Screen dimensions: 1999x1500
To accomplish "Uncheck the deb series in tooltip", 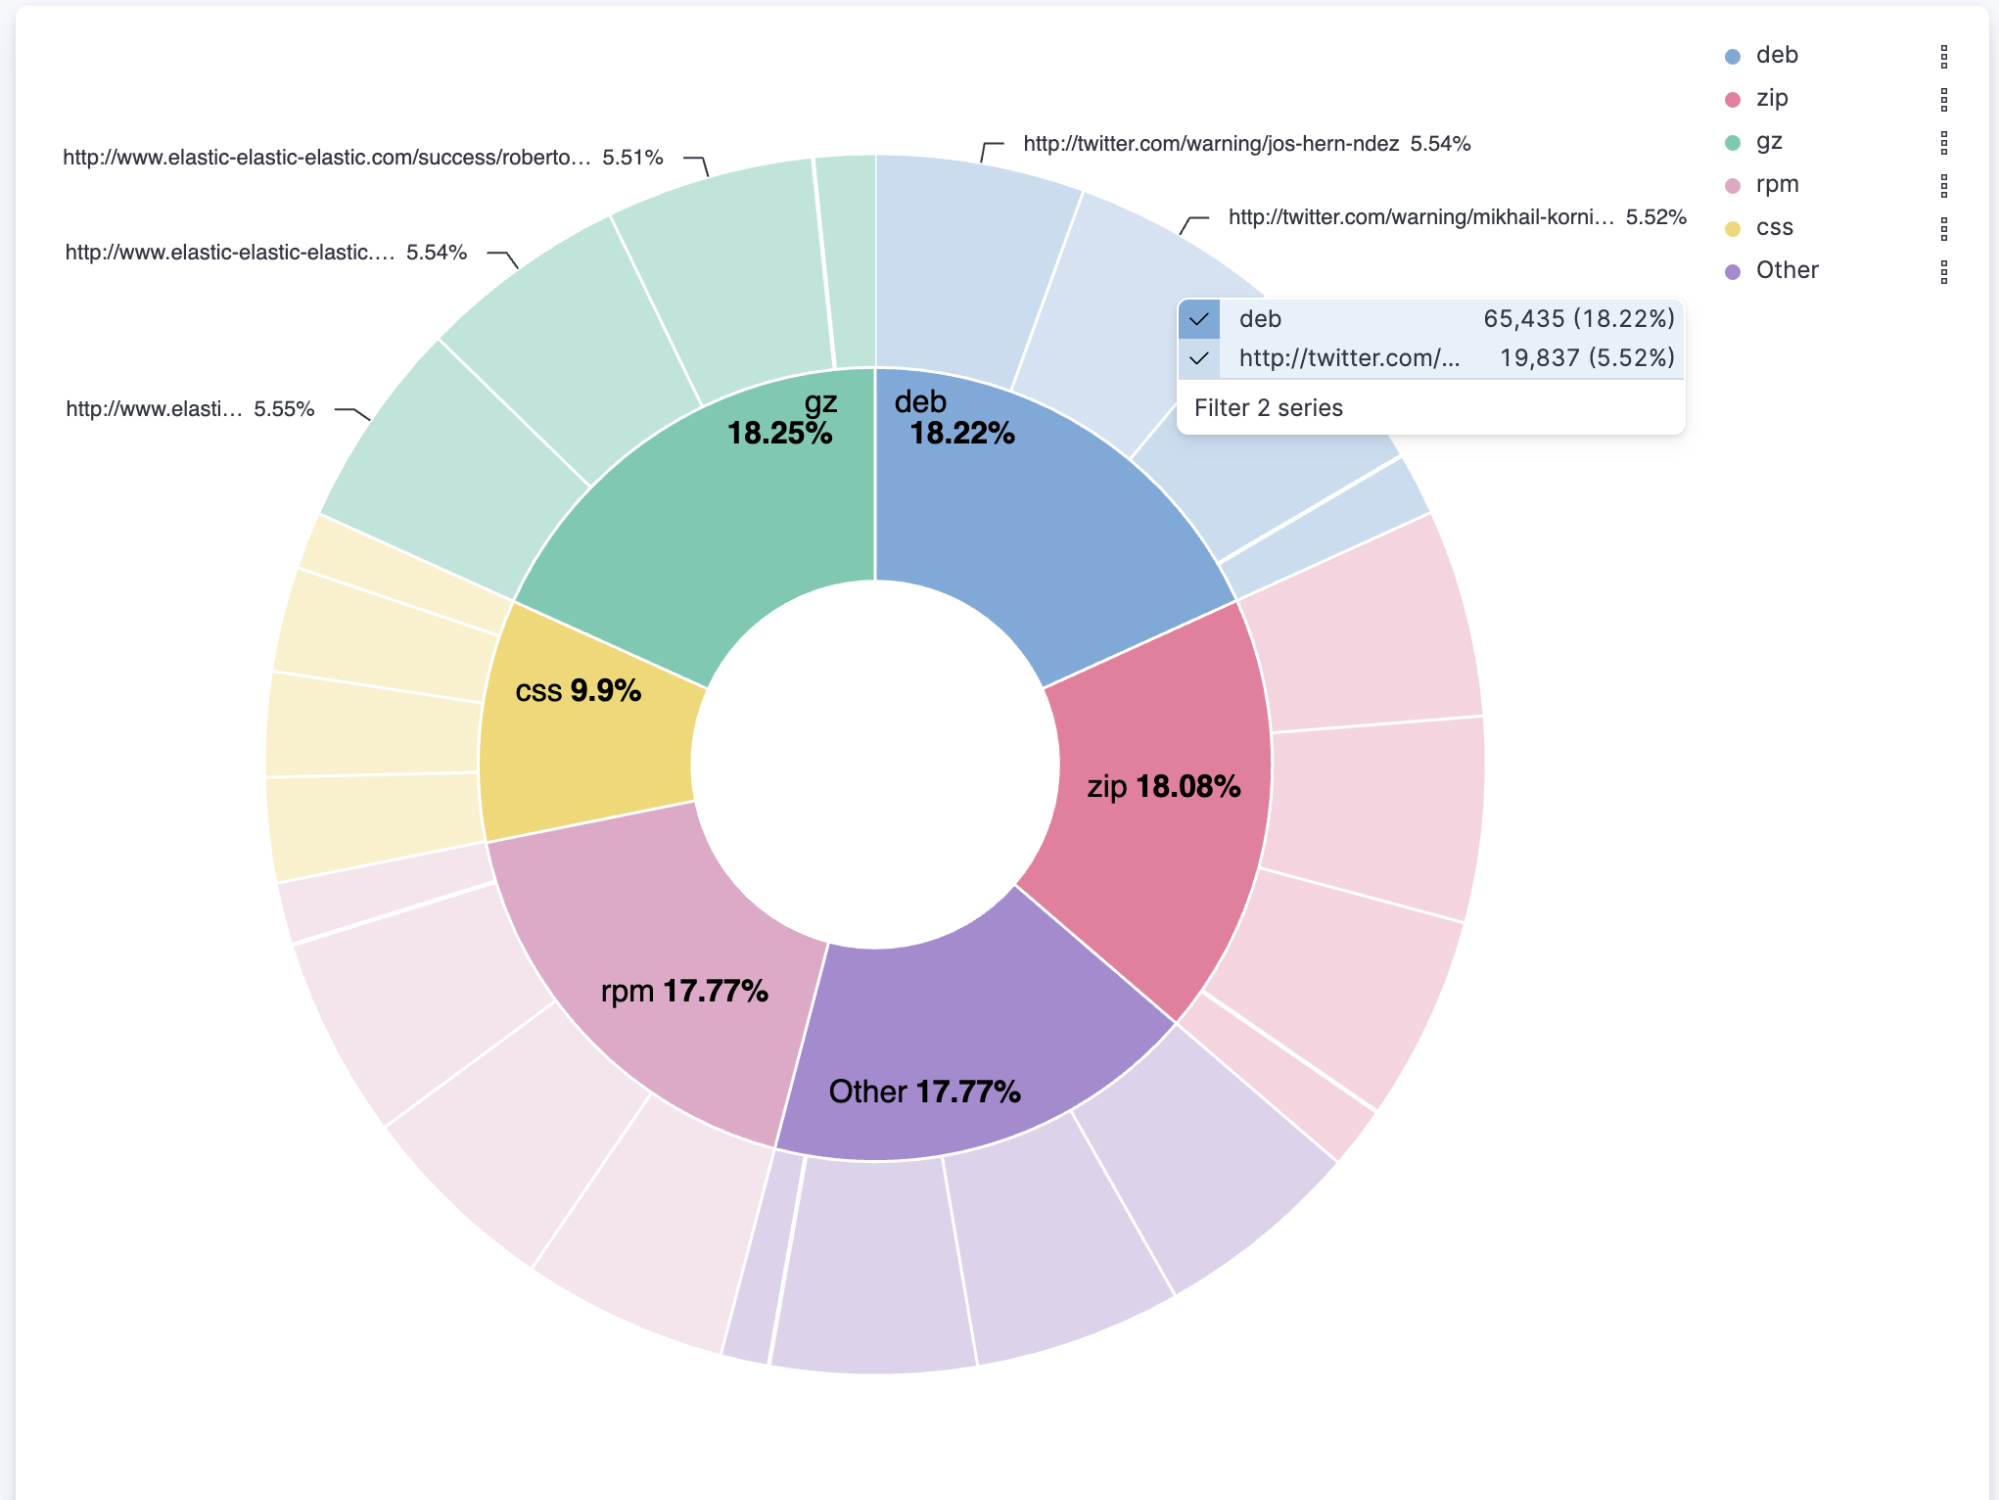I will coord(1199,319).
